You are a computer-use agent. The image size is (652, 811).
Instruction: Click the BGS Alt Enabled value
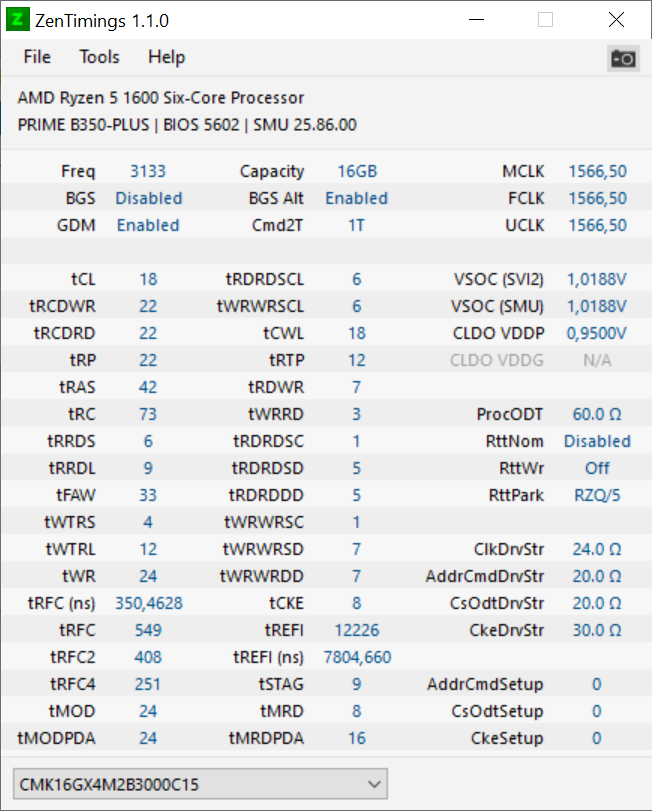click(356, 198)
